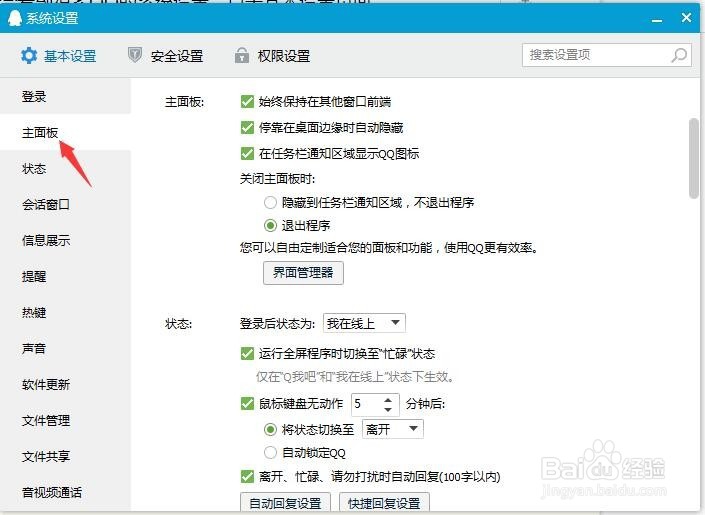Open 文件管理 in the sidebar
This screenshot has height=515, width=705.
tap(65, 420)
